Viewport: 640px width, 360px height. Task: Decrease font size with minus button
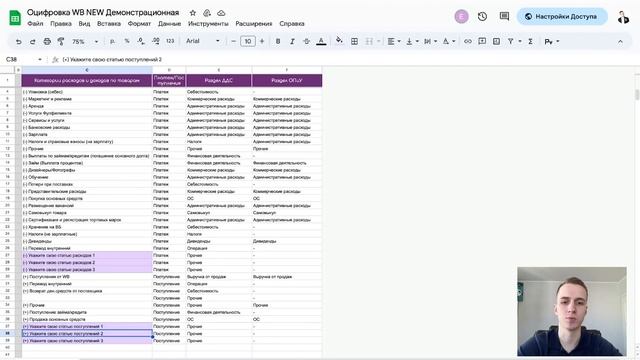233,41
